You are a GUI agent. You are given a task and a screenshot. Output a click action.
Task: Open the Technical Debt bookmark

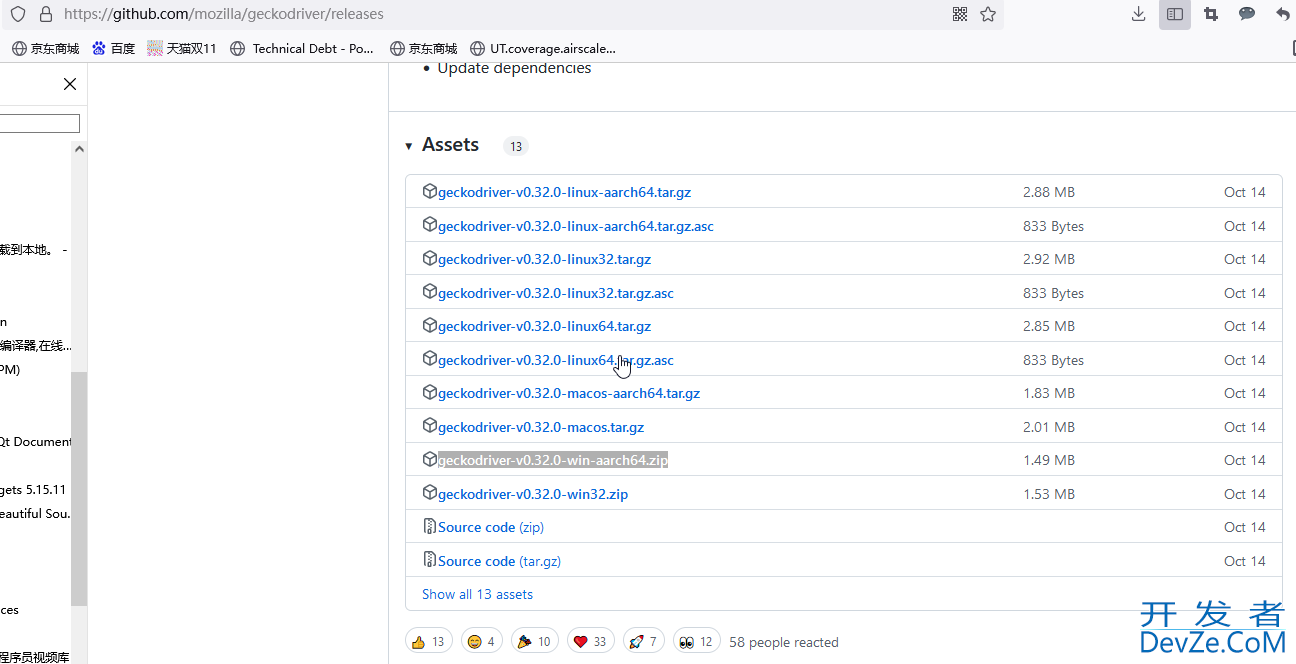[302, 48]
